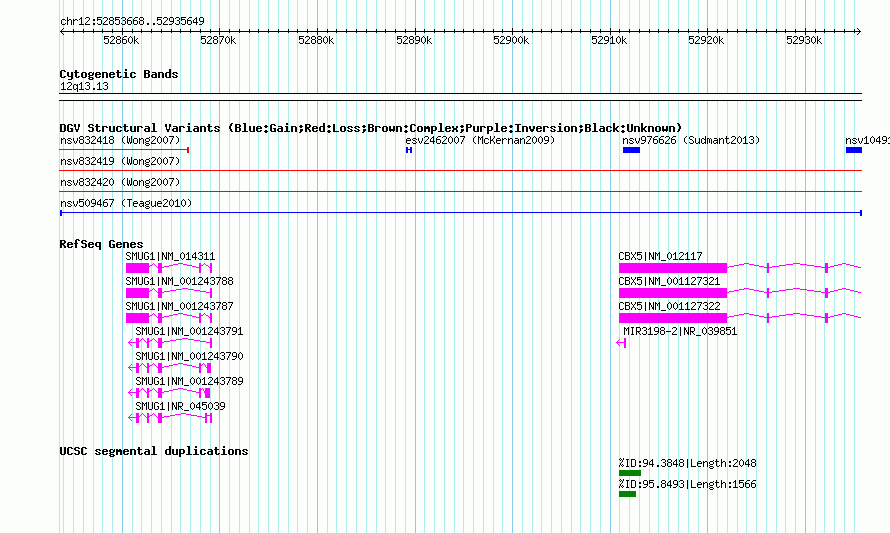This screenshot has height=533, width=890.
Task: Select variant nsv832420 (Wong2007) label
Action: point(120,182)
